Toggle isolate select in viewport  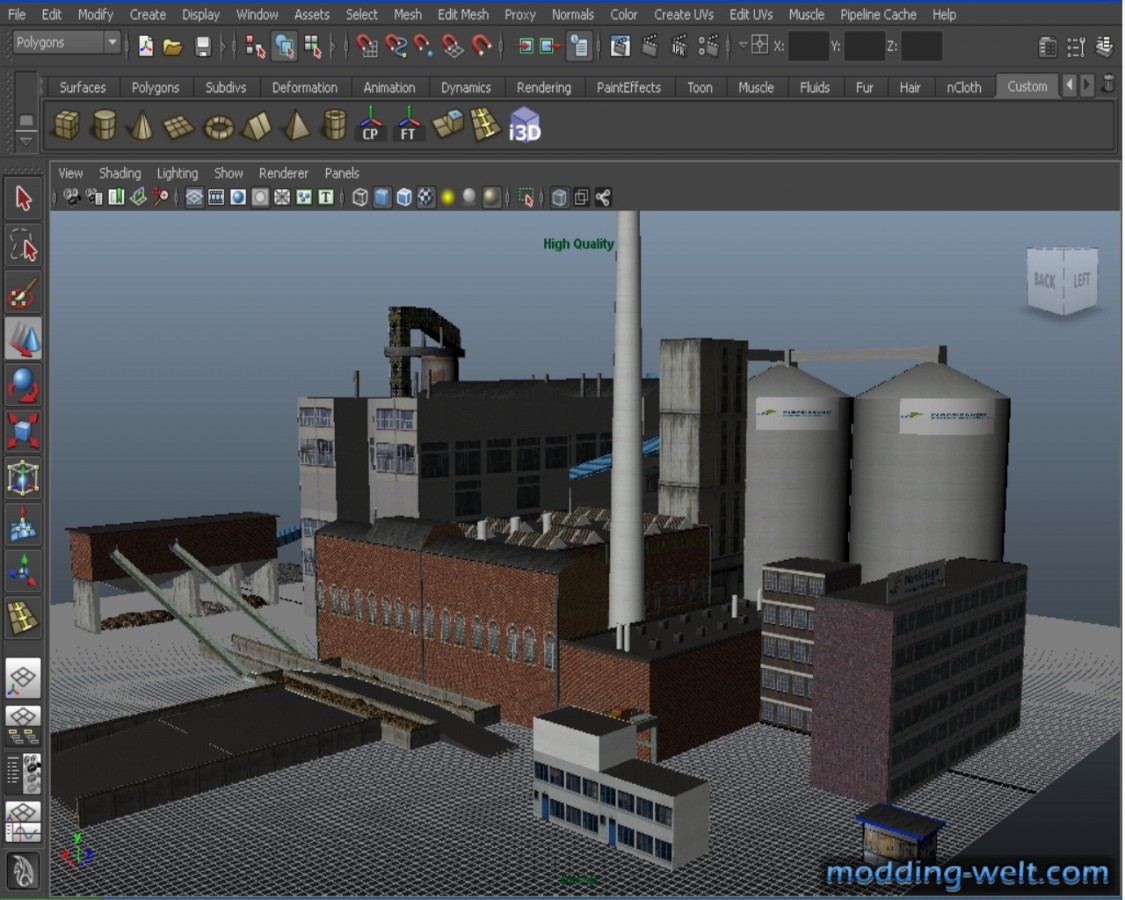point(526,197)
